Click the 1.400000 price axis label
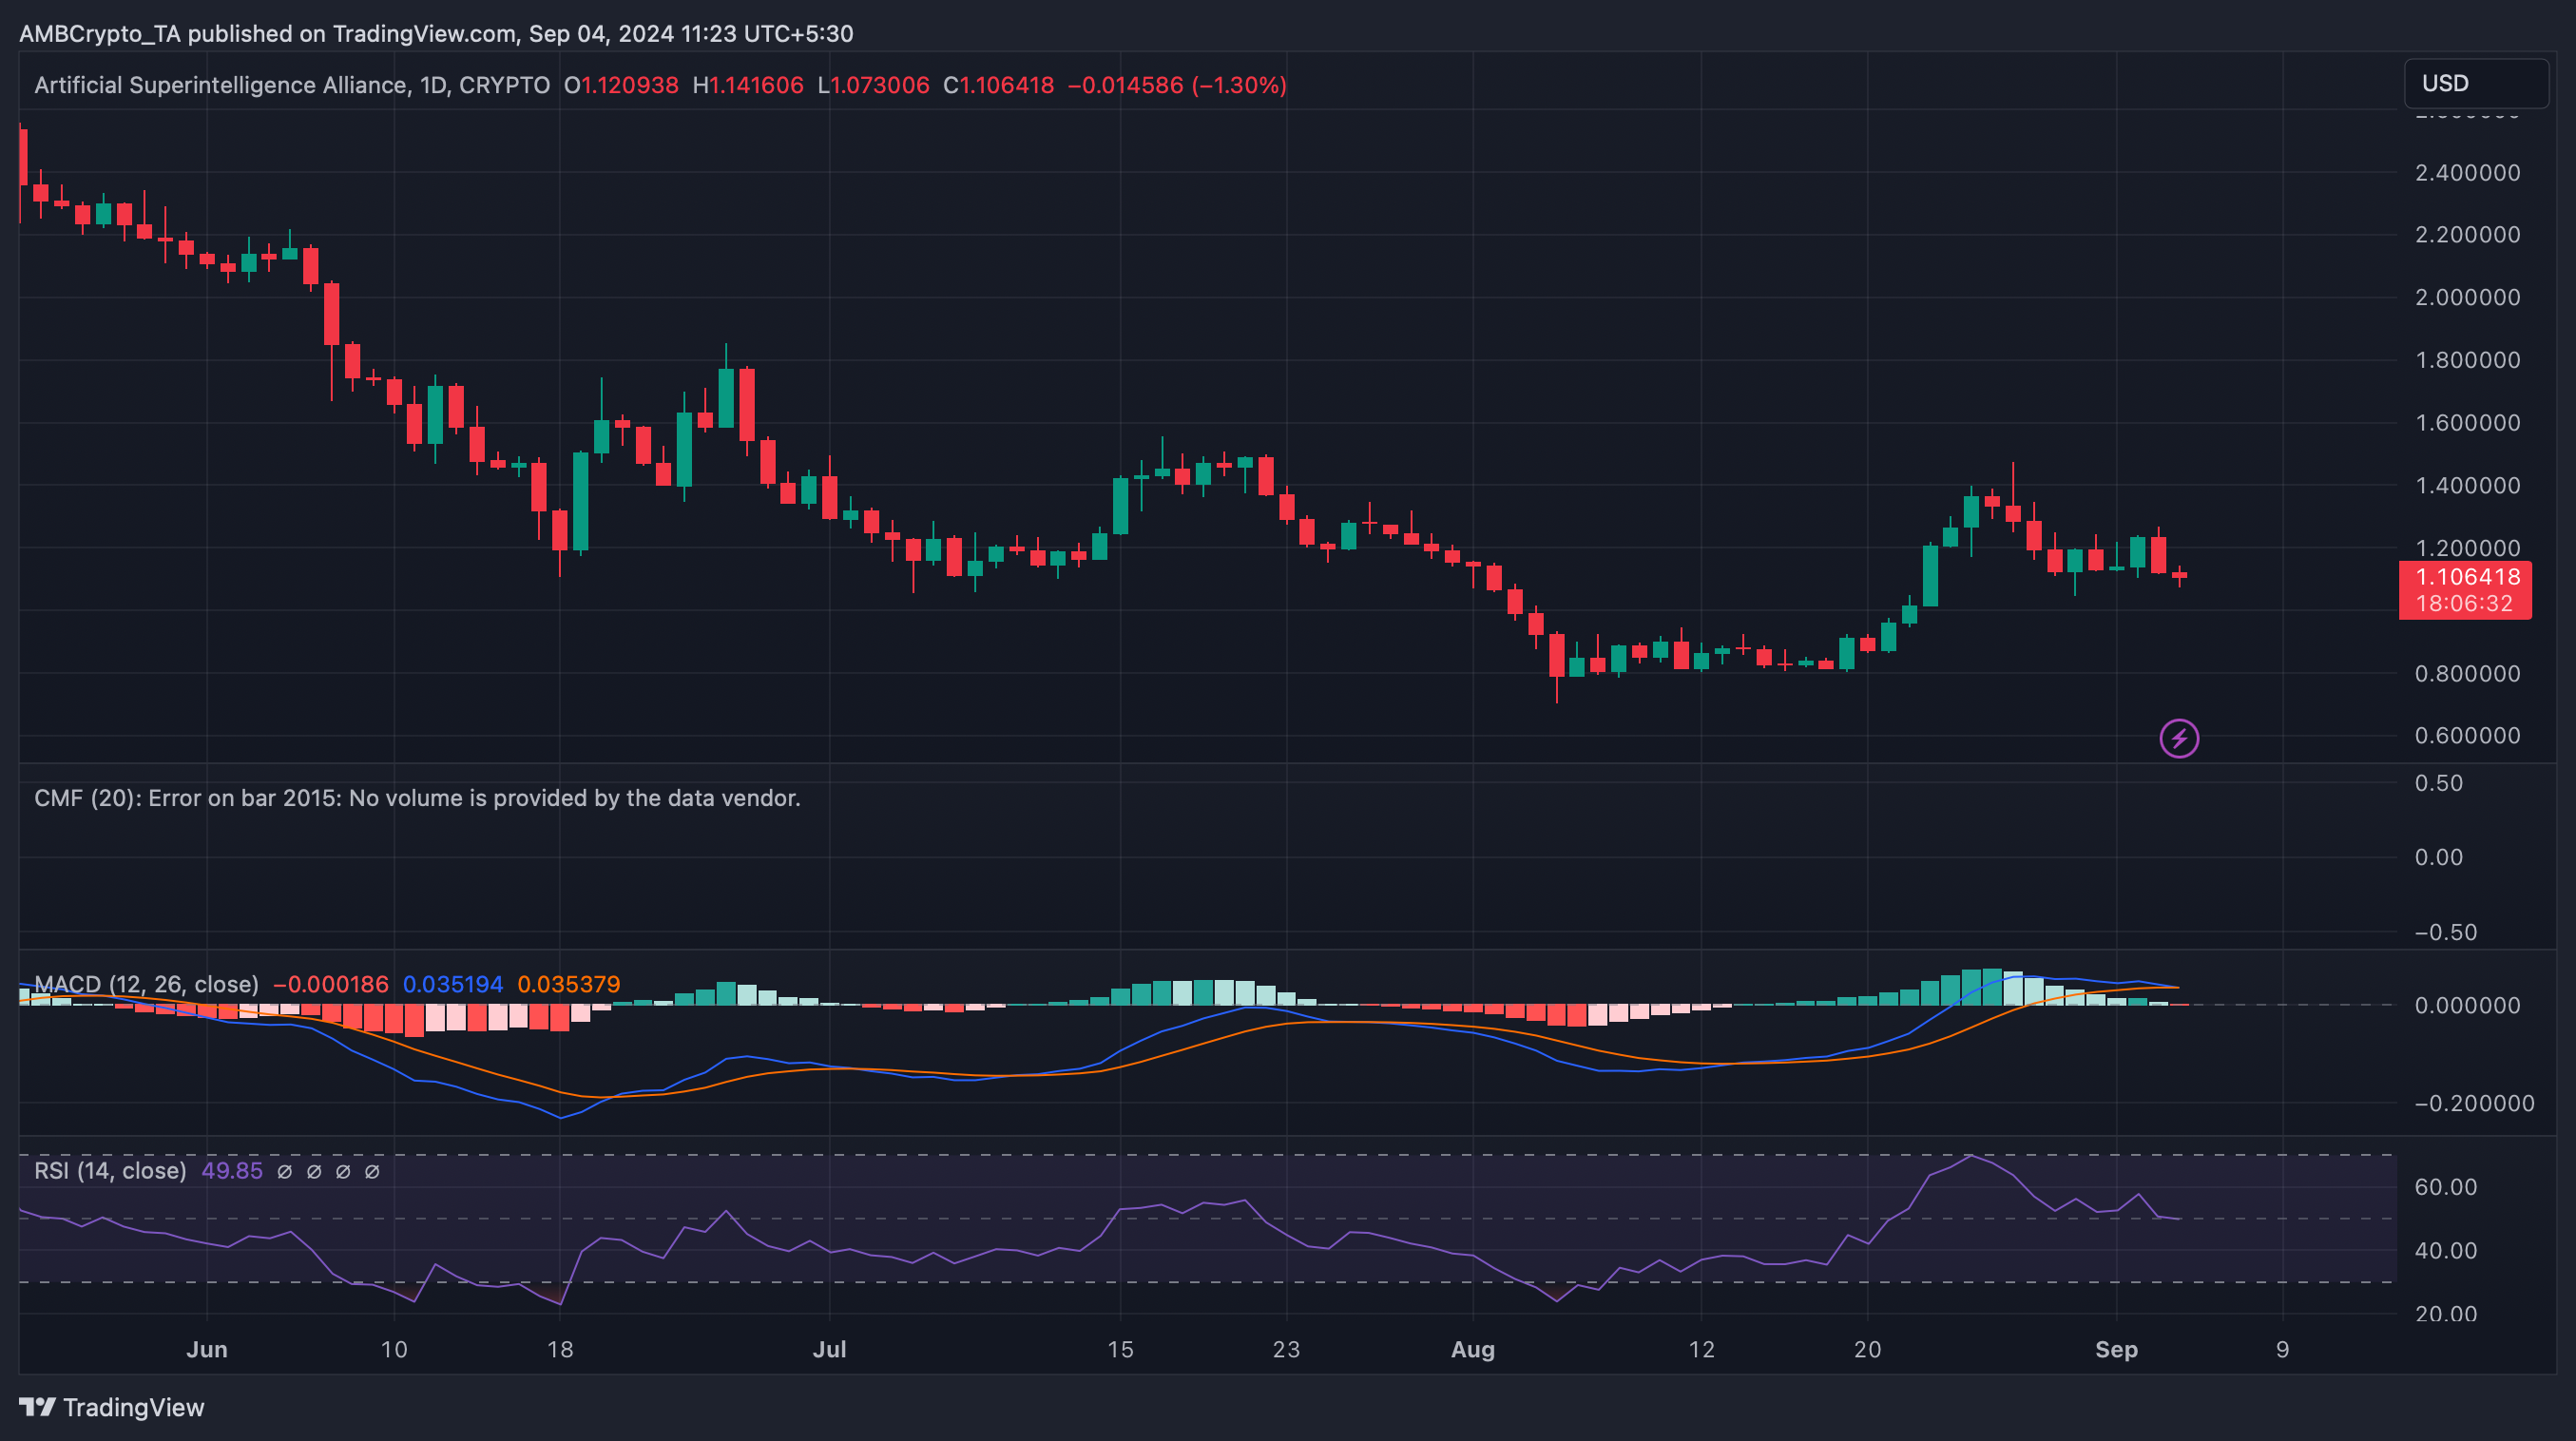2576x1441 pixels. 2467,485
